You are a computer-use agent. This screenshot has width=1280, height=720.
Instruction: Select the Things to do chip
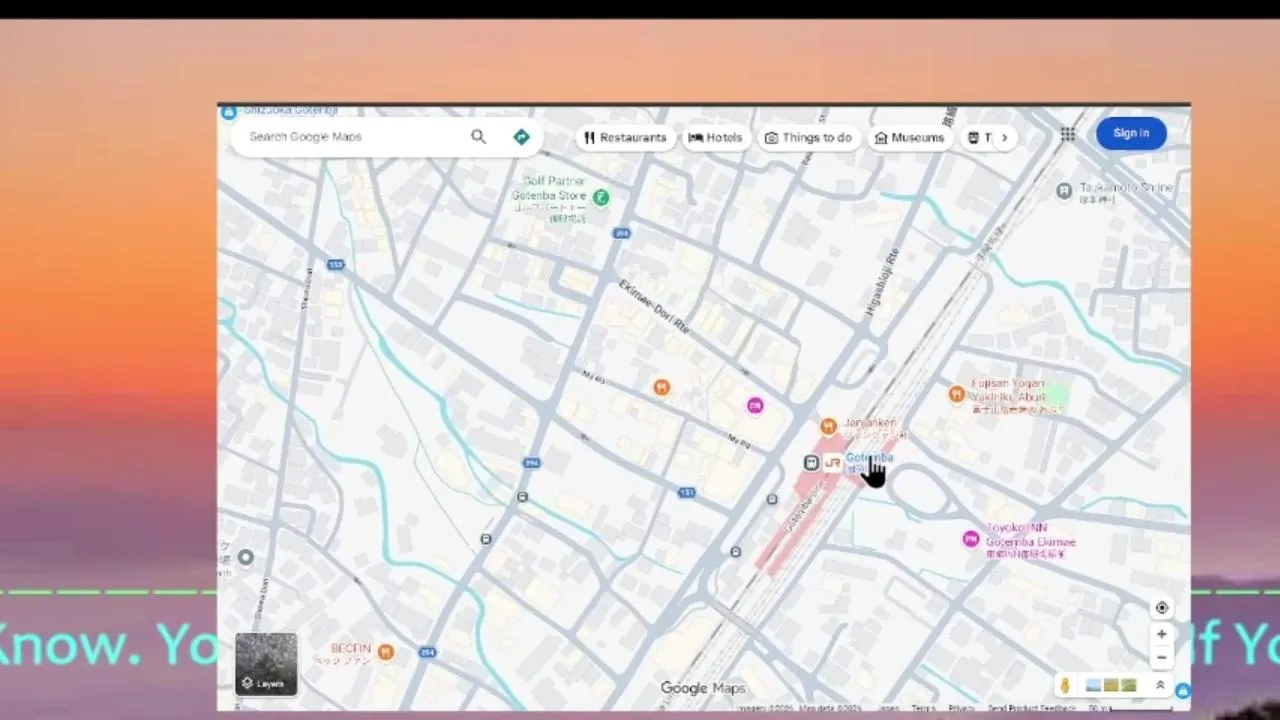[808, 138]
